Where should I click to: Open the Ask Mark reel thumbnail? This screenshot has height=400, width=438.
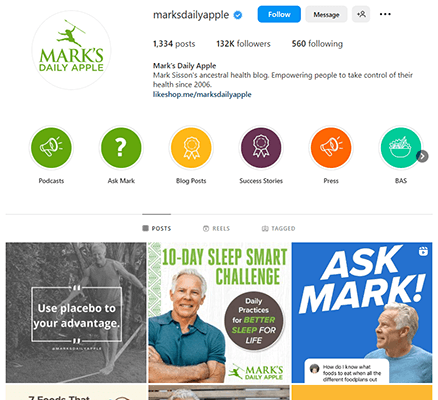click(x=362, y=312)
